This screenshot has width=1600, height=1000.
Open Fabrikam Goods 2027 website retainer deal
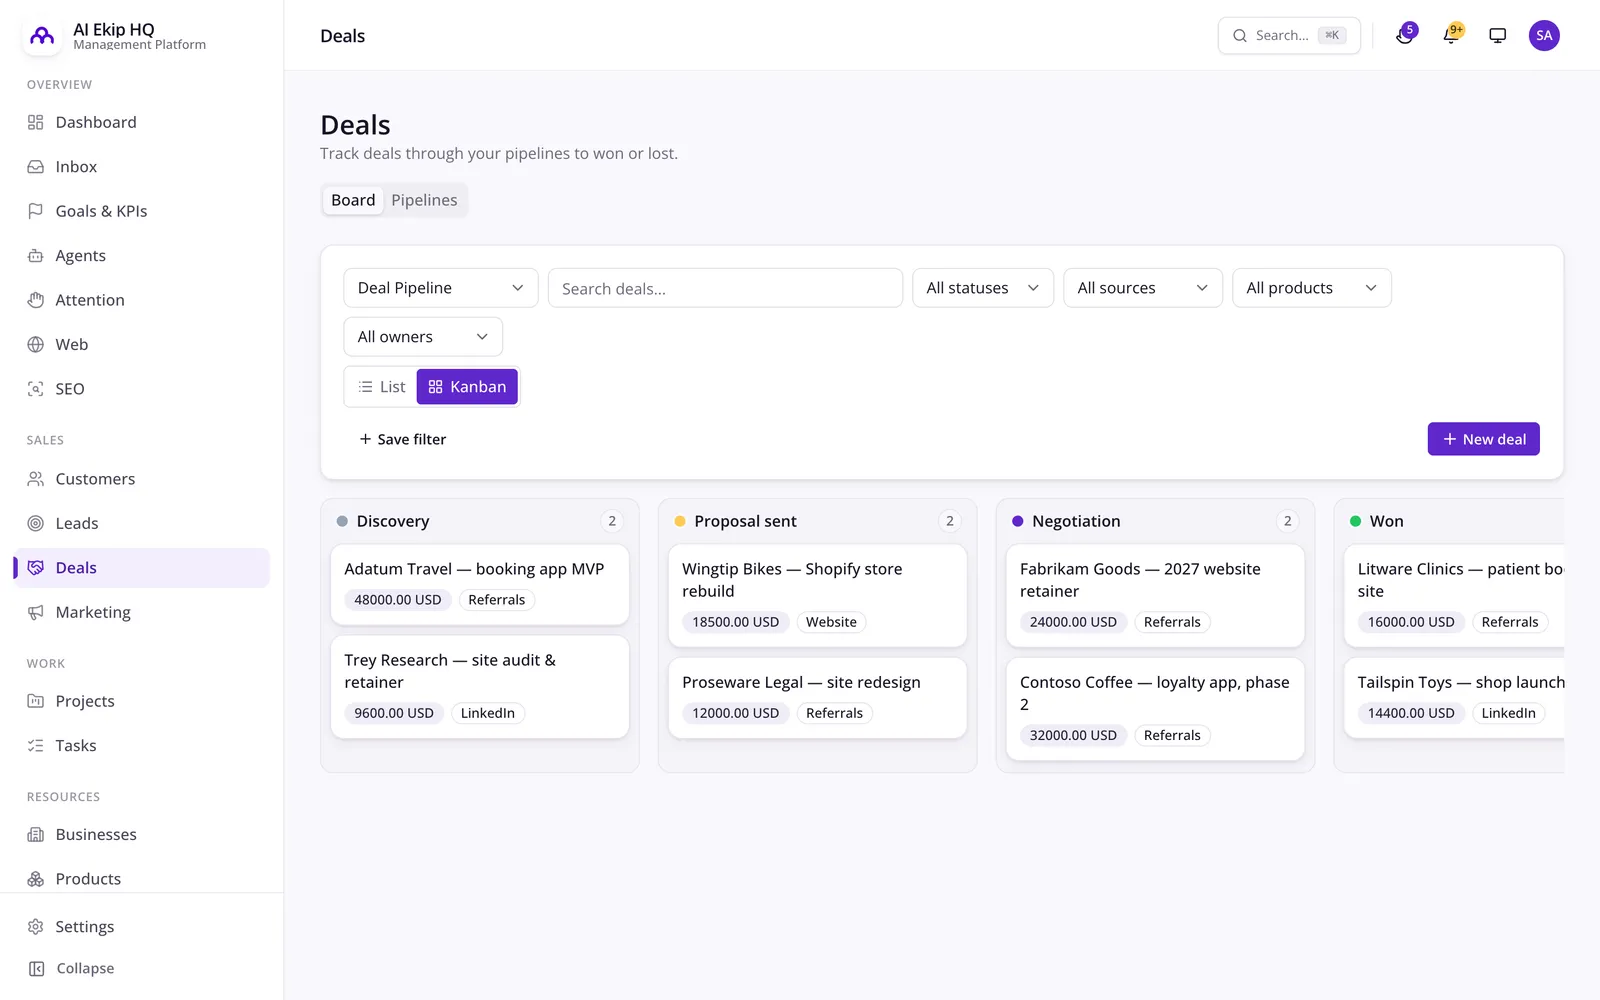1155,596
